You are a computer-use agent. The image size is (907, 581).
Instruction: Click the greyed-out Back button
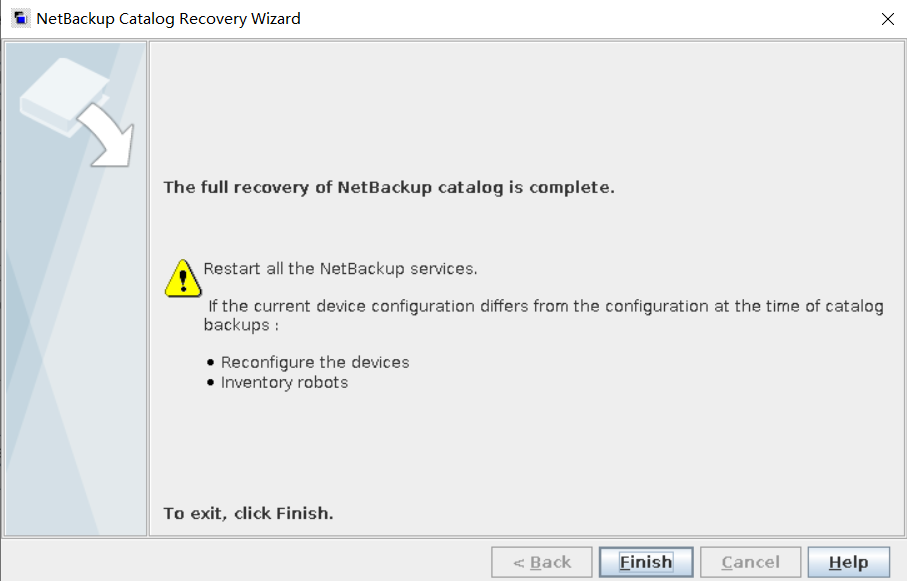coord(542,562)
